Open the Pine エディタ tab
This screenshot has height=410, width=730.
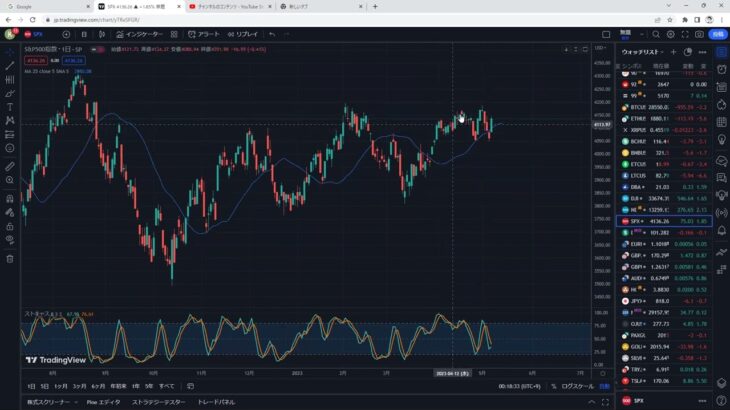point(103,402)
